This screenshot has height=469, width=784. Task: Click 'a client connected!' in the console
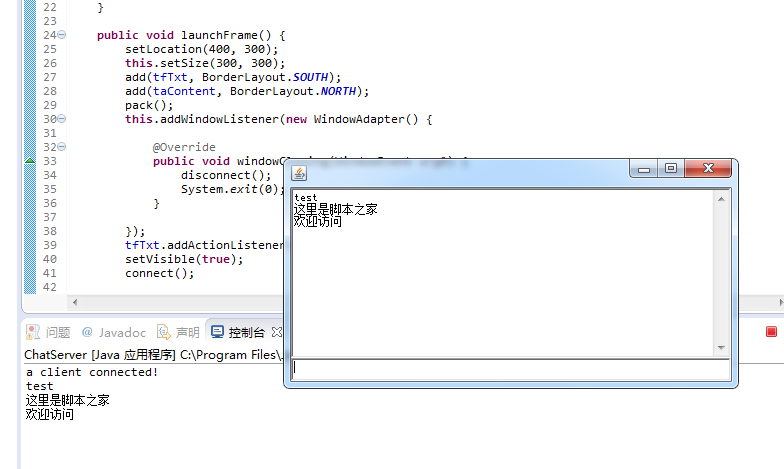pyautogui.click(x=92, y=372)
